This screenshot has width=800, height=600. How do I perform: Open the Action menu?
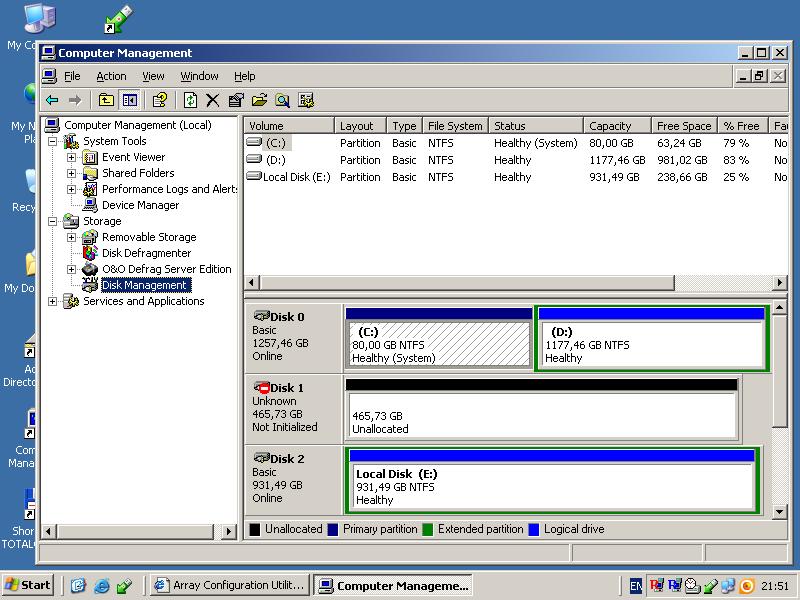pos(111,76)
